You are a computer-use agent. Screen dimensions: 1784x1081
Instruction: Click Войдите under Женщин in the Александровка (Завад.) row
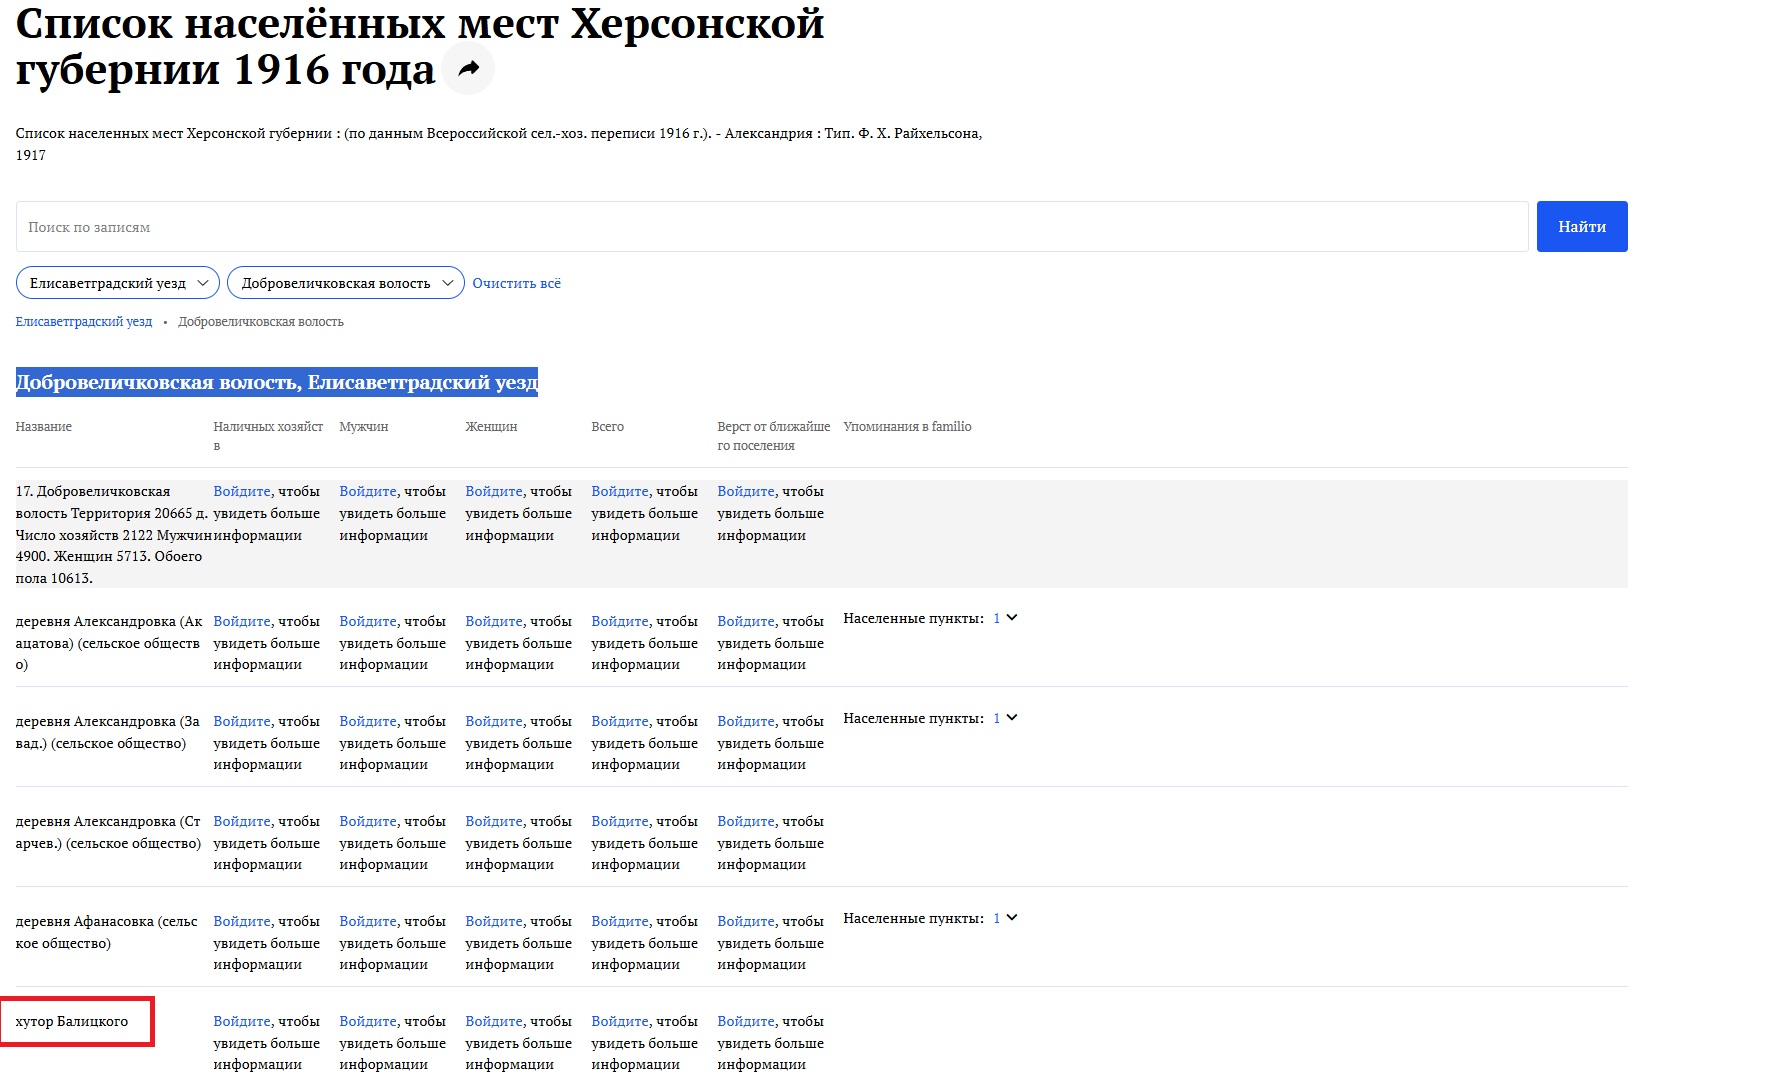494,721
